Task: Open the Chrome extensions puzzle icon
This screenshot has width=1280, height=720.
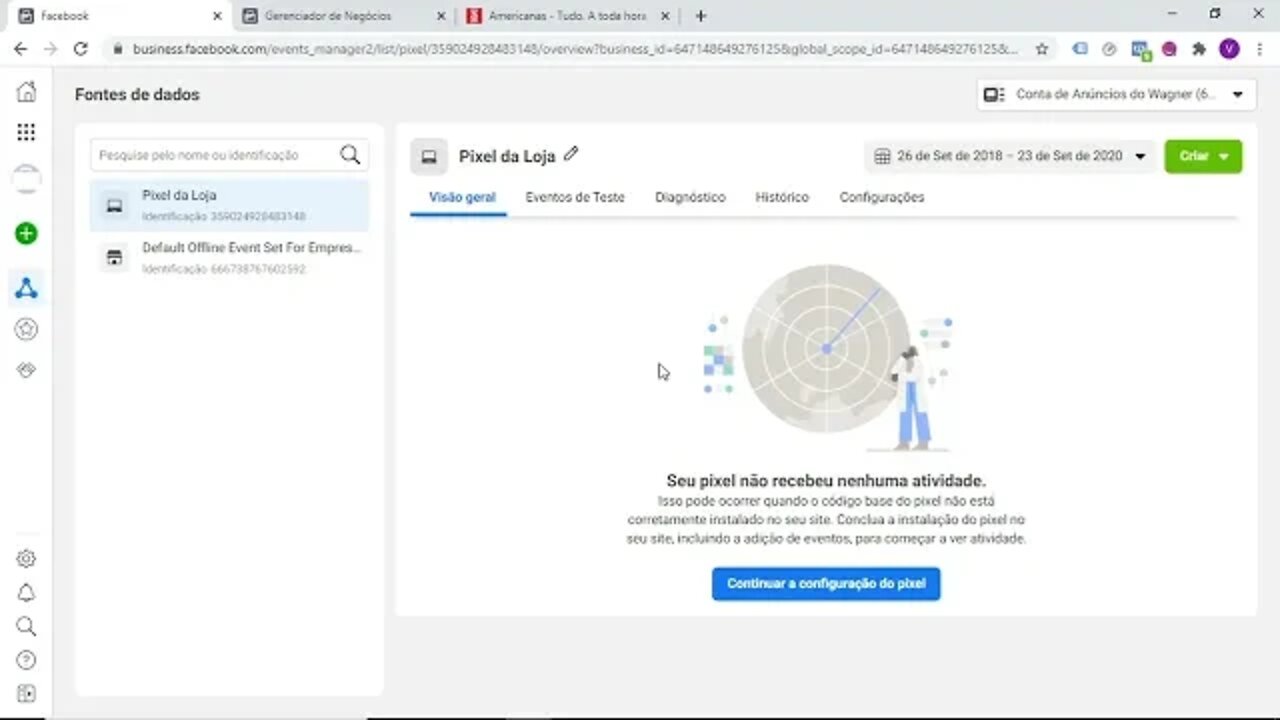Action: (x=1199, y=48)
